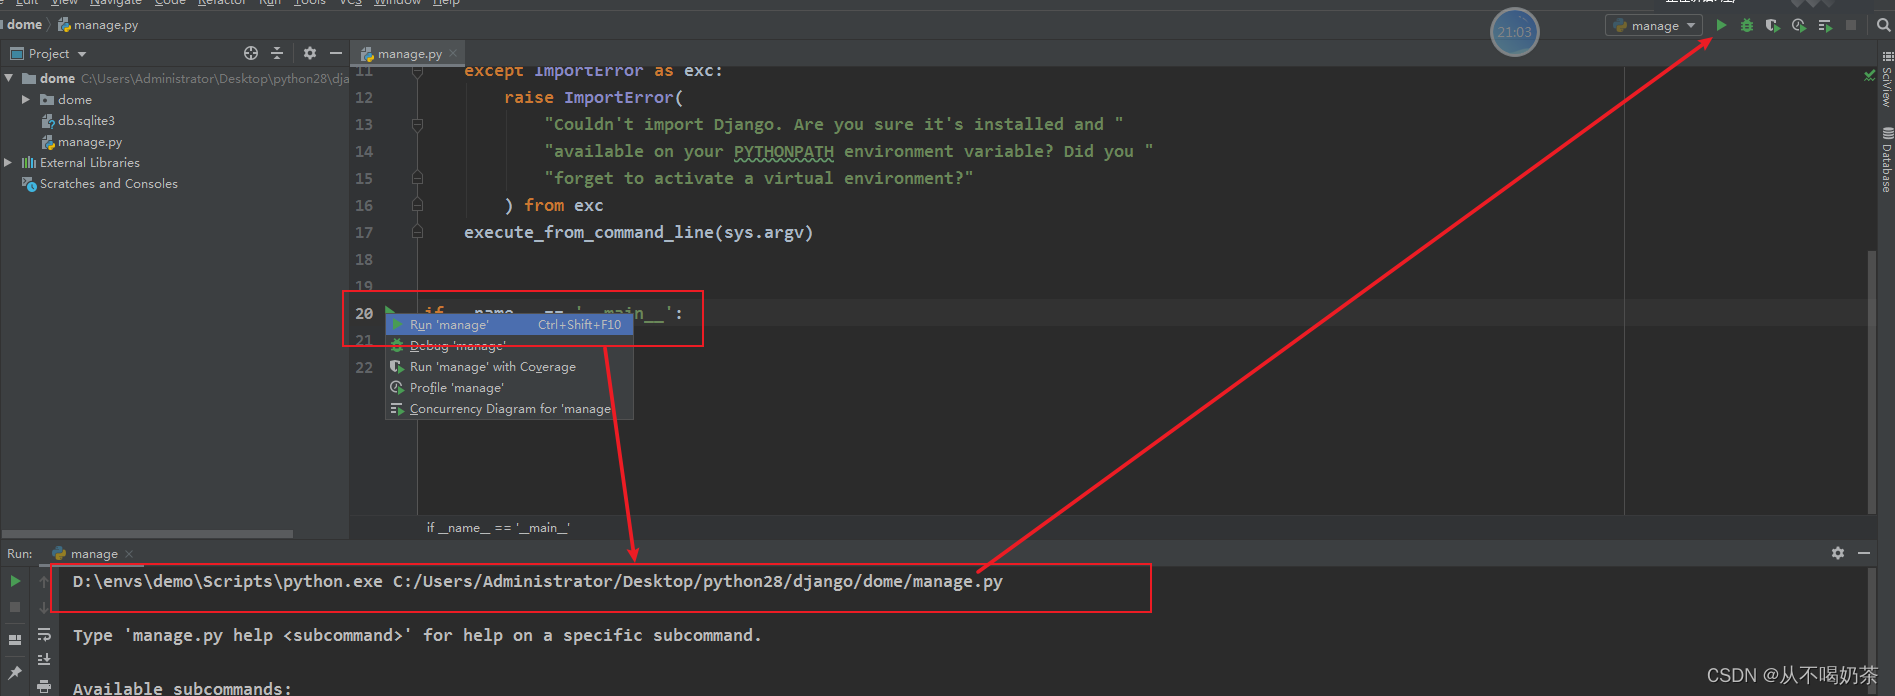The width and height of the screenshot is (1895, 696).
Task: Click the 21:03 clock widget
Action: tap(1514, 32)
